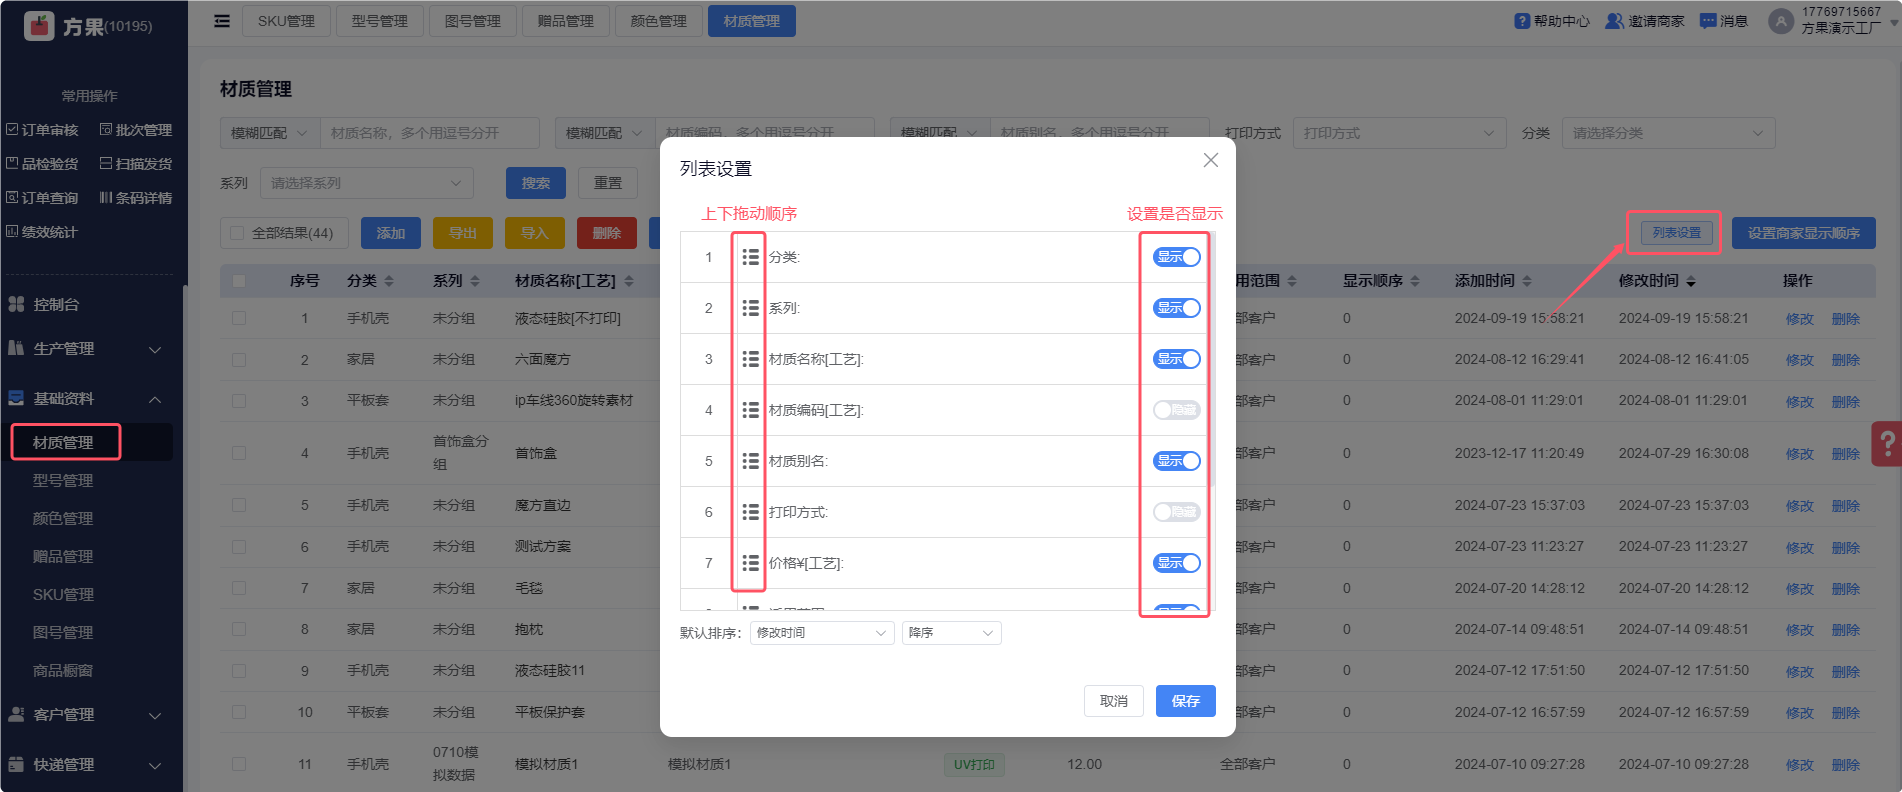Open 批次管理 shortcut in sidebar

[x=136, y=130]
